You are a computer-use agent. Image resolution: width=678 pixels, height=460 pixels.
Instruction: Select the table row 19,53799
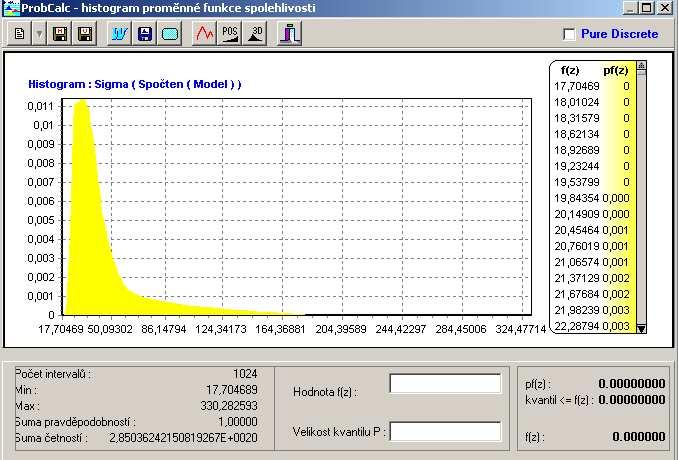(x=592, y=182)
